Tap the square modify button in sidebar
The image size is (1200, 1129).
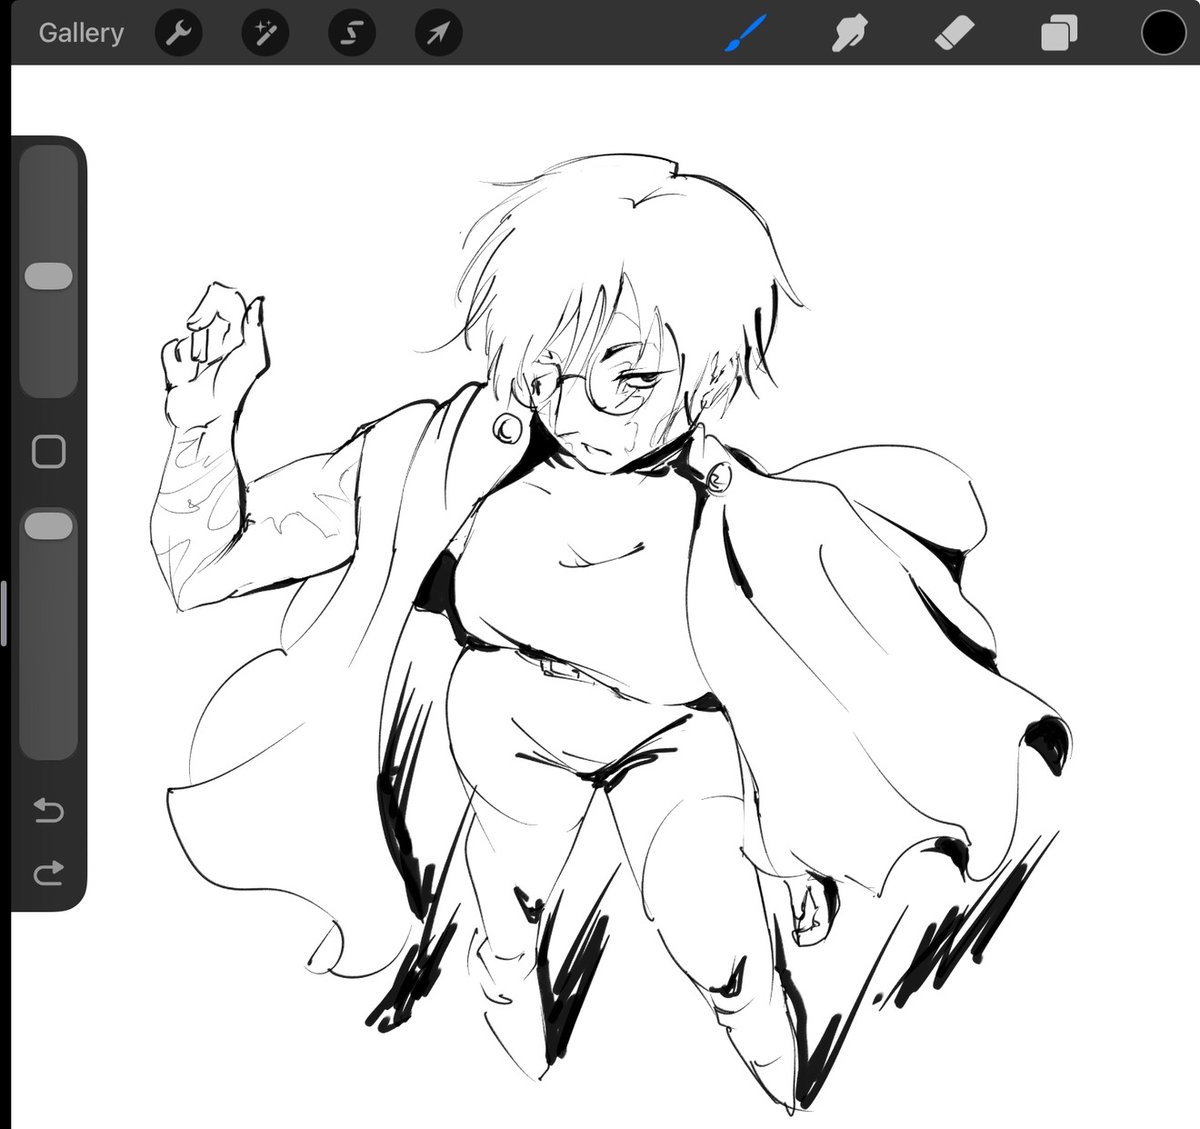[48, 452]
